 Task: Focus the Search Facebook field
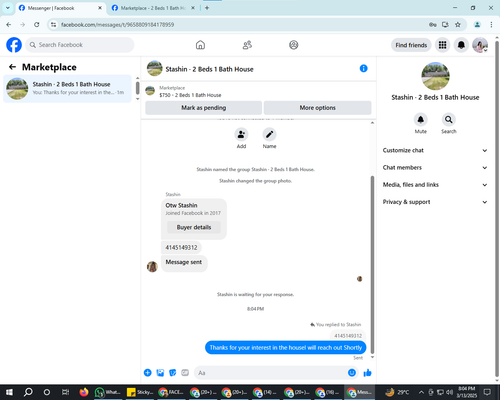(x=80, y=45)
